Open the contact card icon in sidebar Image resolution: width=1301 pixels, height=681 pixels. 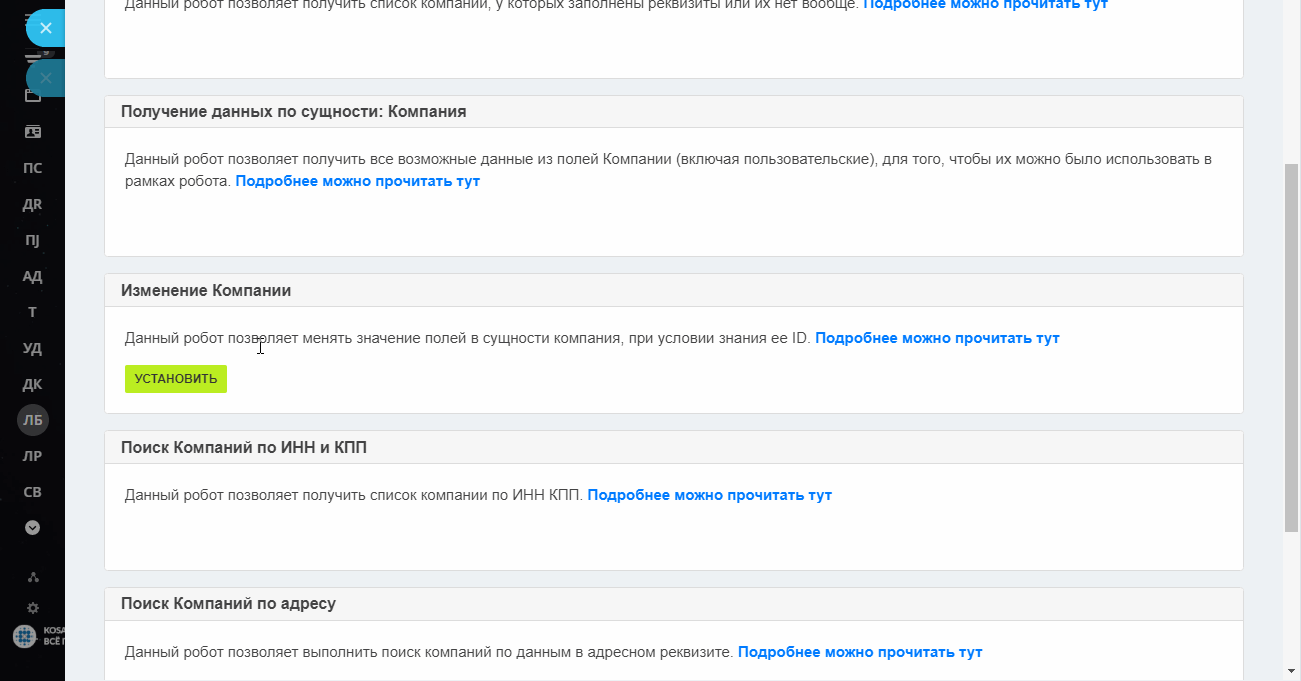coord(33,132)
